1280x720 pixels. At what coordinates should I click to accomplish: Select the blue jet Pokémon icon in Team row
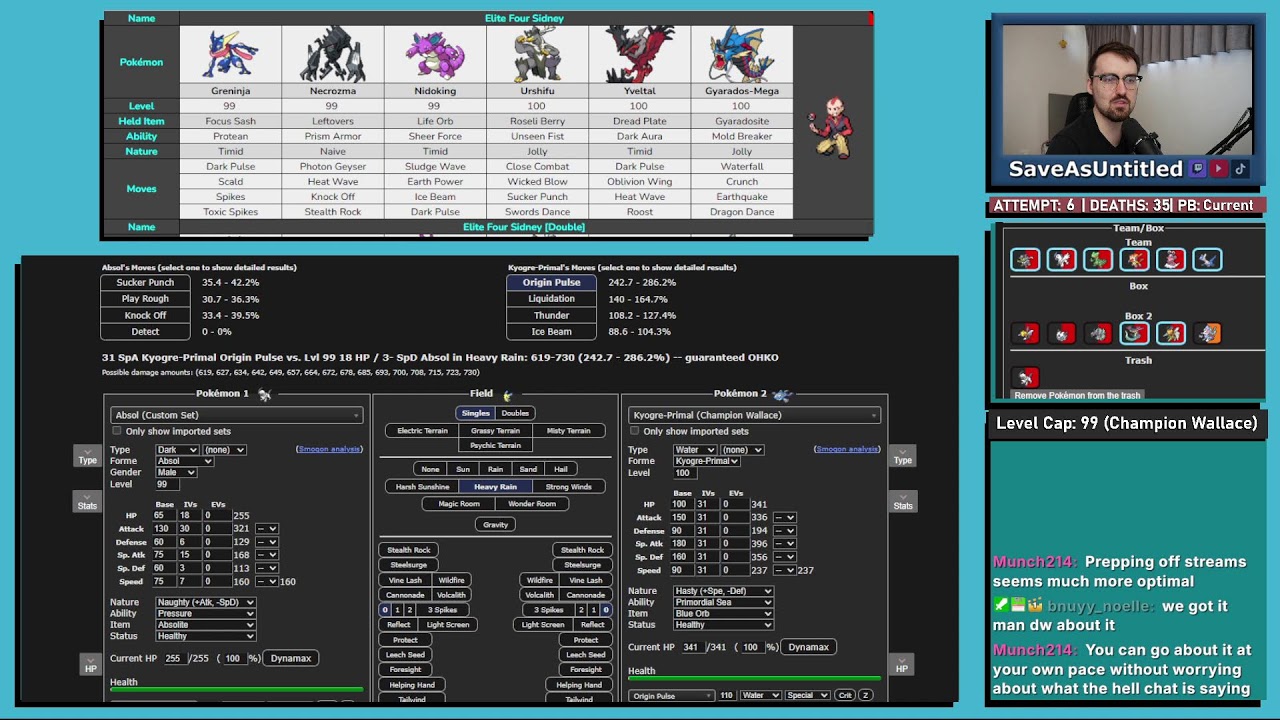tap(1207, 260)
